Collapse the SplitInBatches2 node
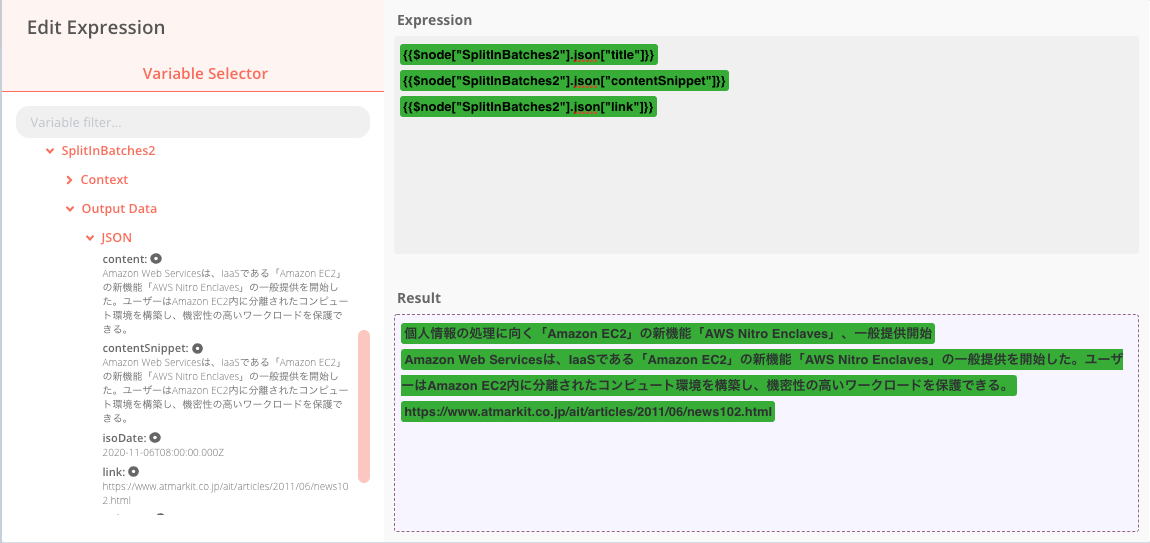The height and width of the screenshot is (543, 1150). click(x=50, y=151)
